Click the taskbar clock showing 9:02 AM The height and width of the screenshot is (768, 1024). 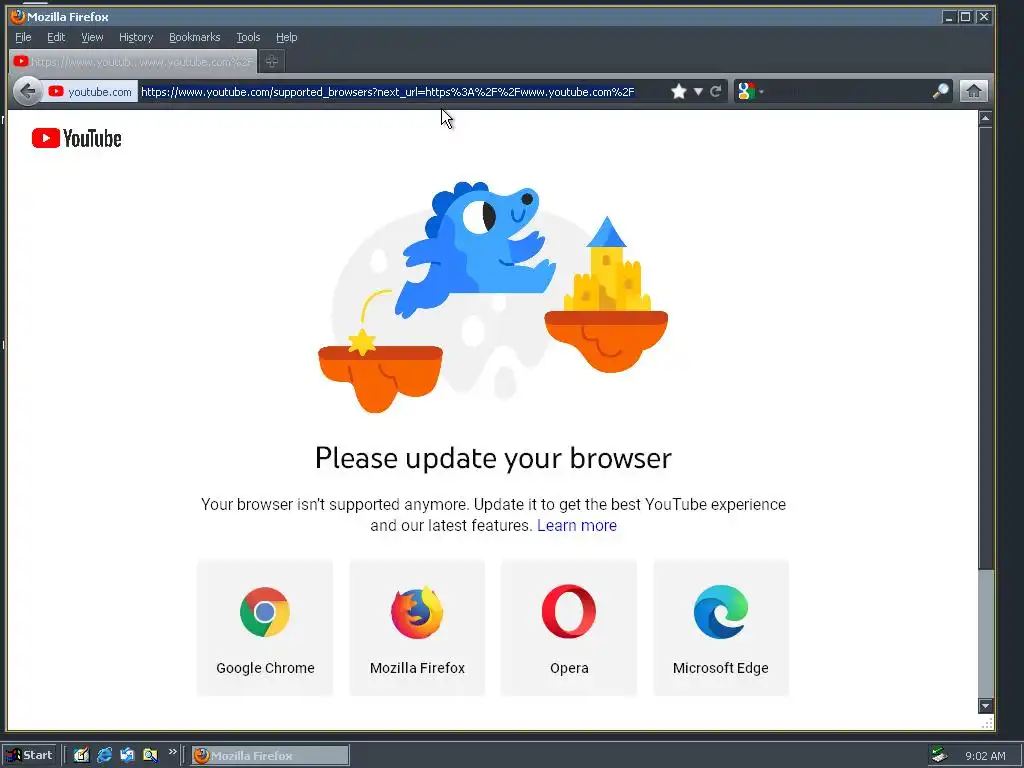tap(985, 756)
